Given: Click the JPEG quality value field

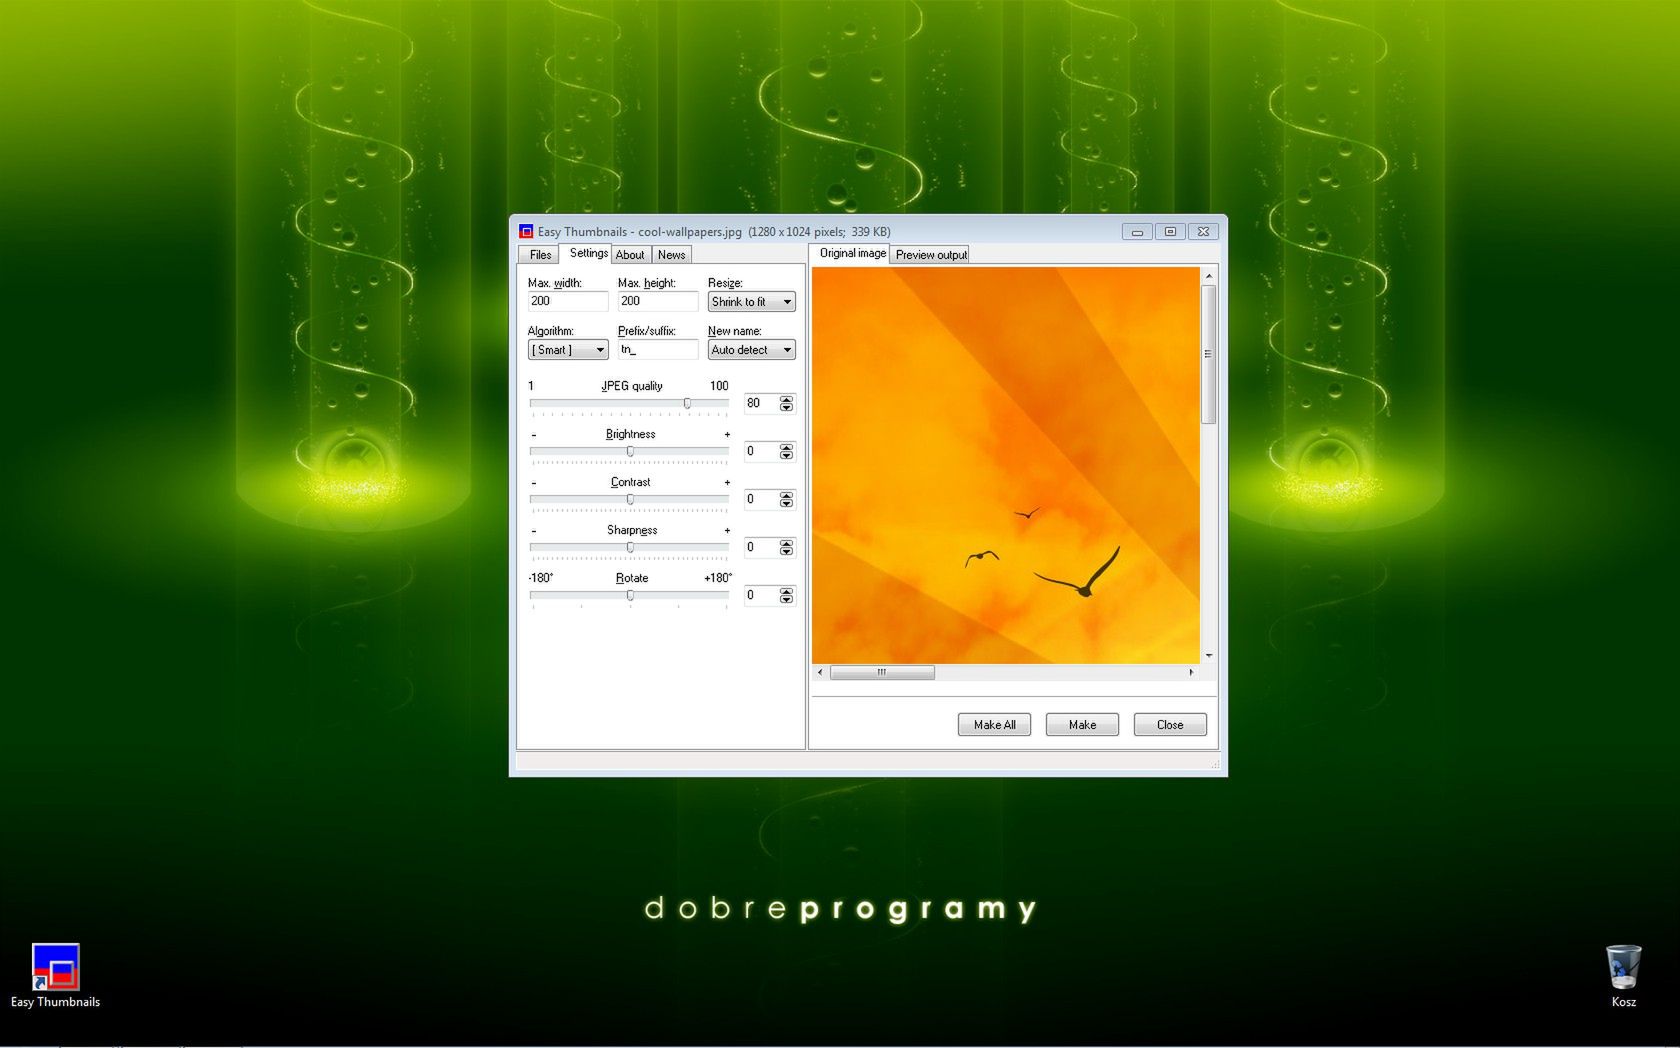Looking at the screenshot, I should pyautogui.click(x=761, y=403).
